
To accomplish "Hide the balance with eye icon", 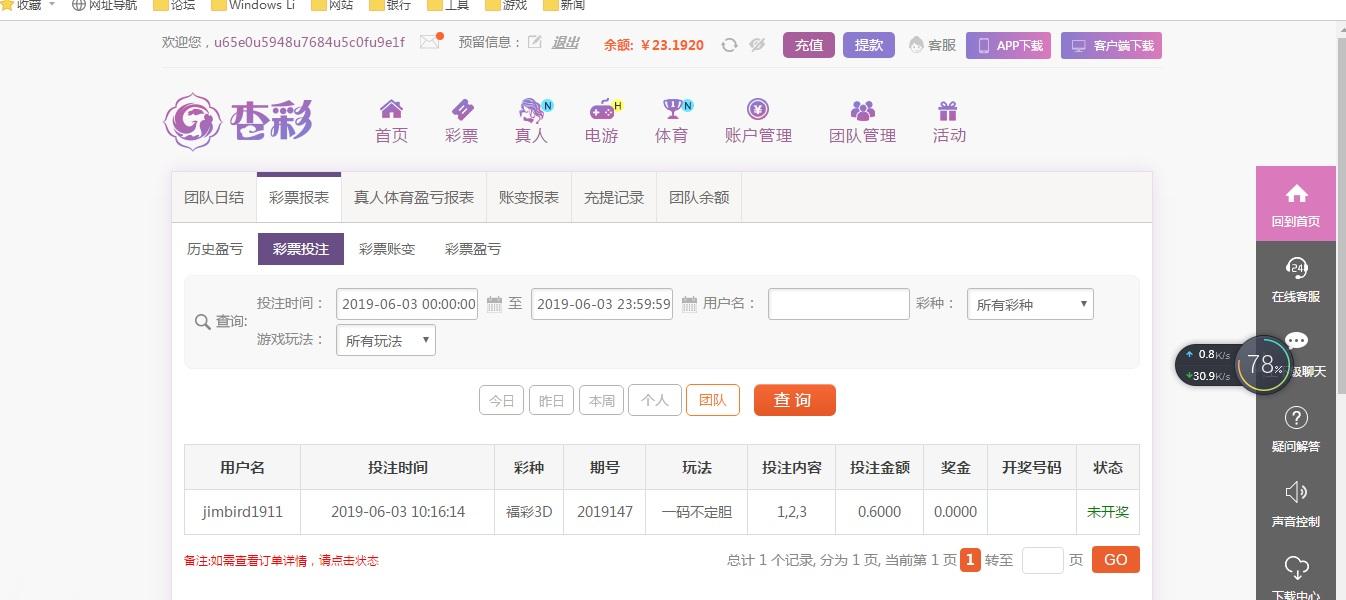I will (757, 45).
